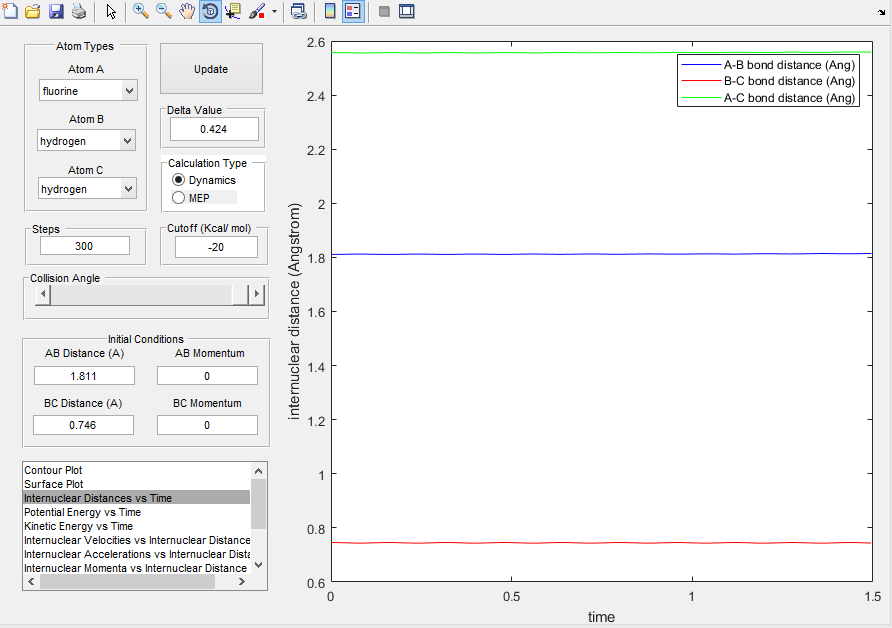892x628 pixels.
Task: Click the Delta Value input field
Action: click(x=214, y=129)
